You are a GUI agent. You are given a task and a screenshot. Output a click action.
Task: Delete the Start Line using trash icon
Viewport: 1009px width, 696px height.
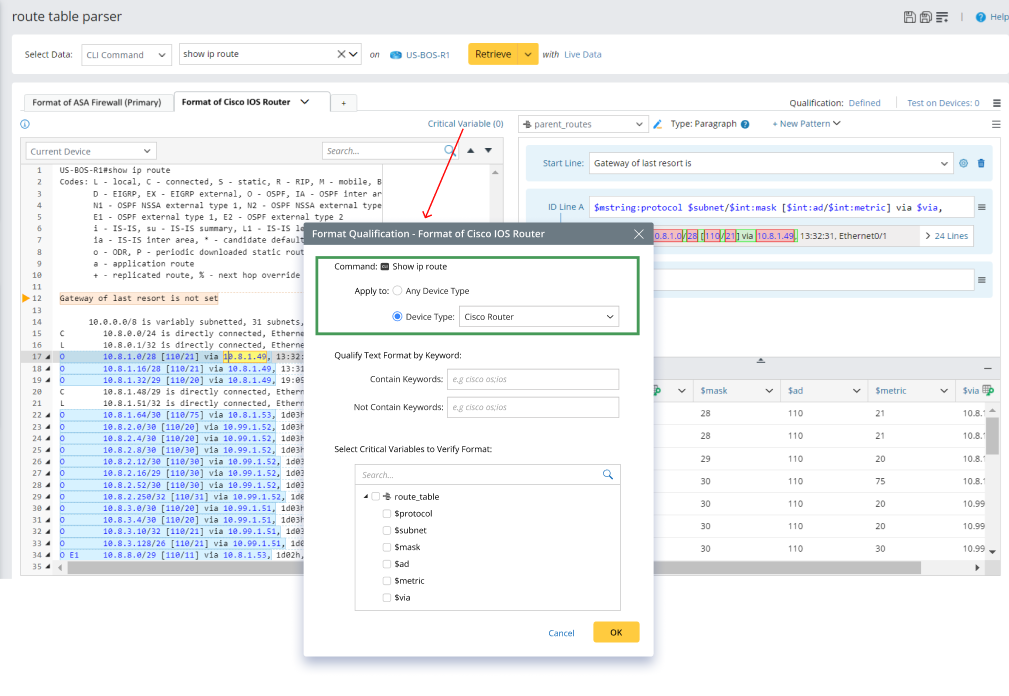[x=980, y=163]
